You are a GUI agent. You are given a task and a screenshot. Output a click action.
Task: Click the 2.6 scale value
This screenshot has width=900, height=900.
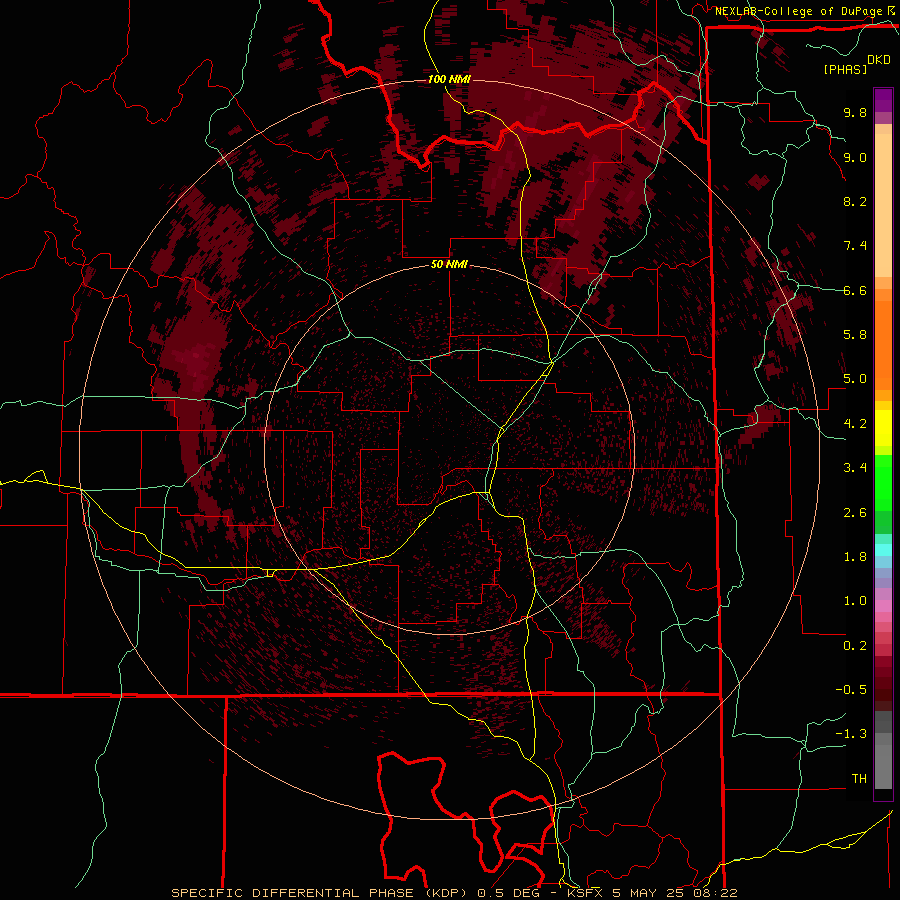tap(855, 513)
